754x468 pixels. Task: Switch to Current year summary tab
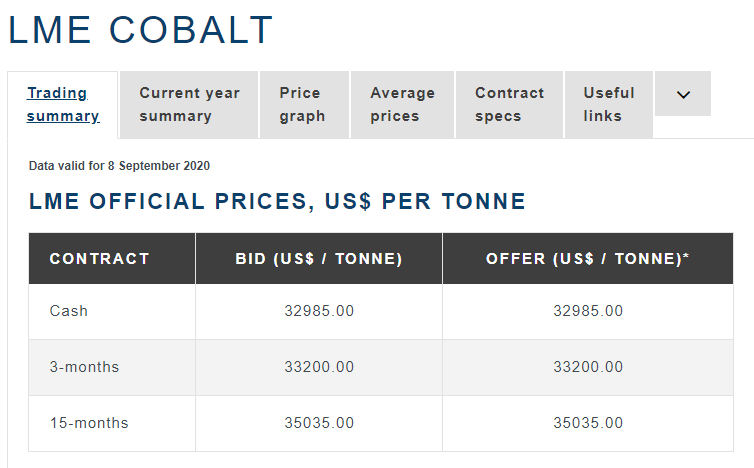189,104
